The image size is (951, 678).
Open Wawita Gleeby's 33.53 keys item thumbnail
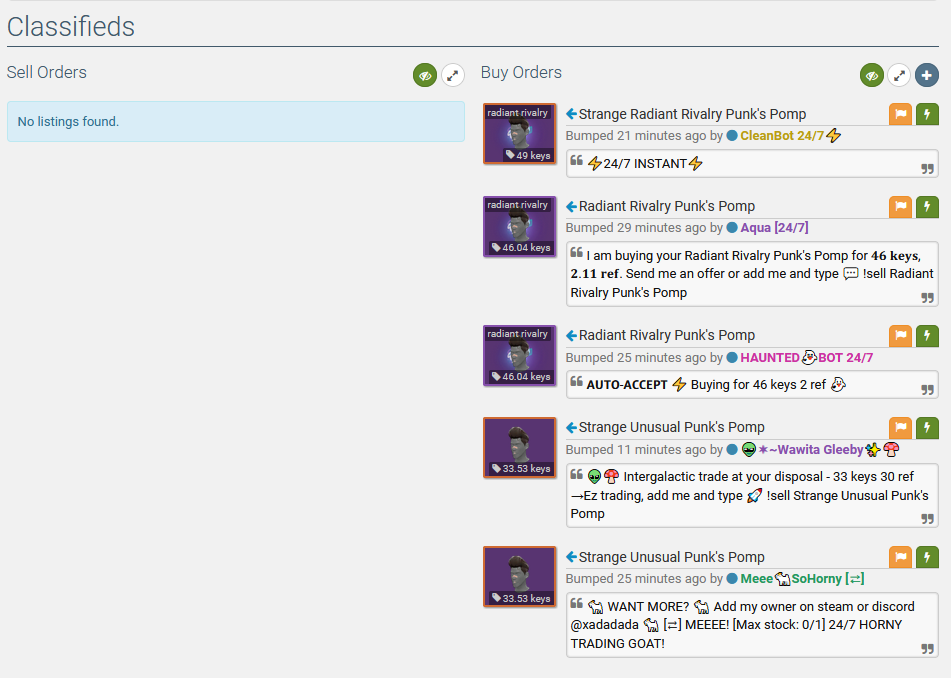520,448
